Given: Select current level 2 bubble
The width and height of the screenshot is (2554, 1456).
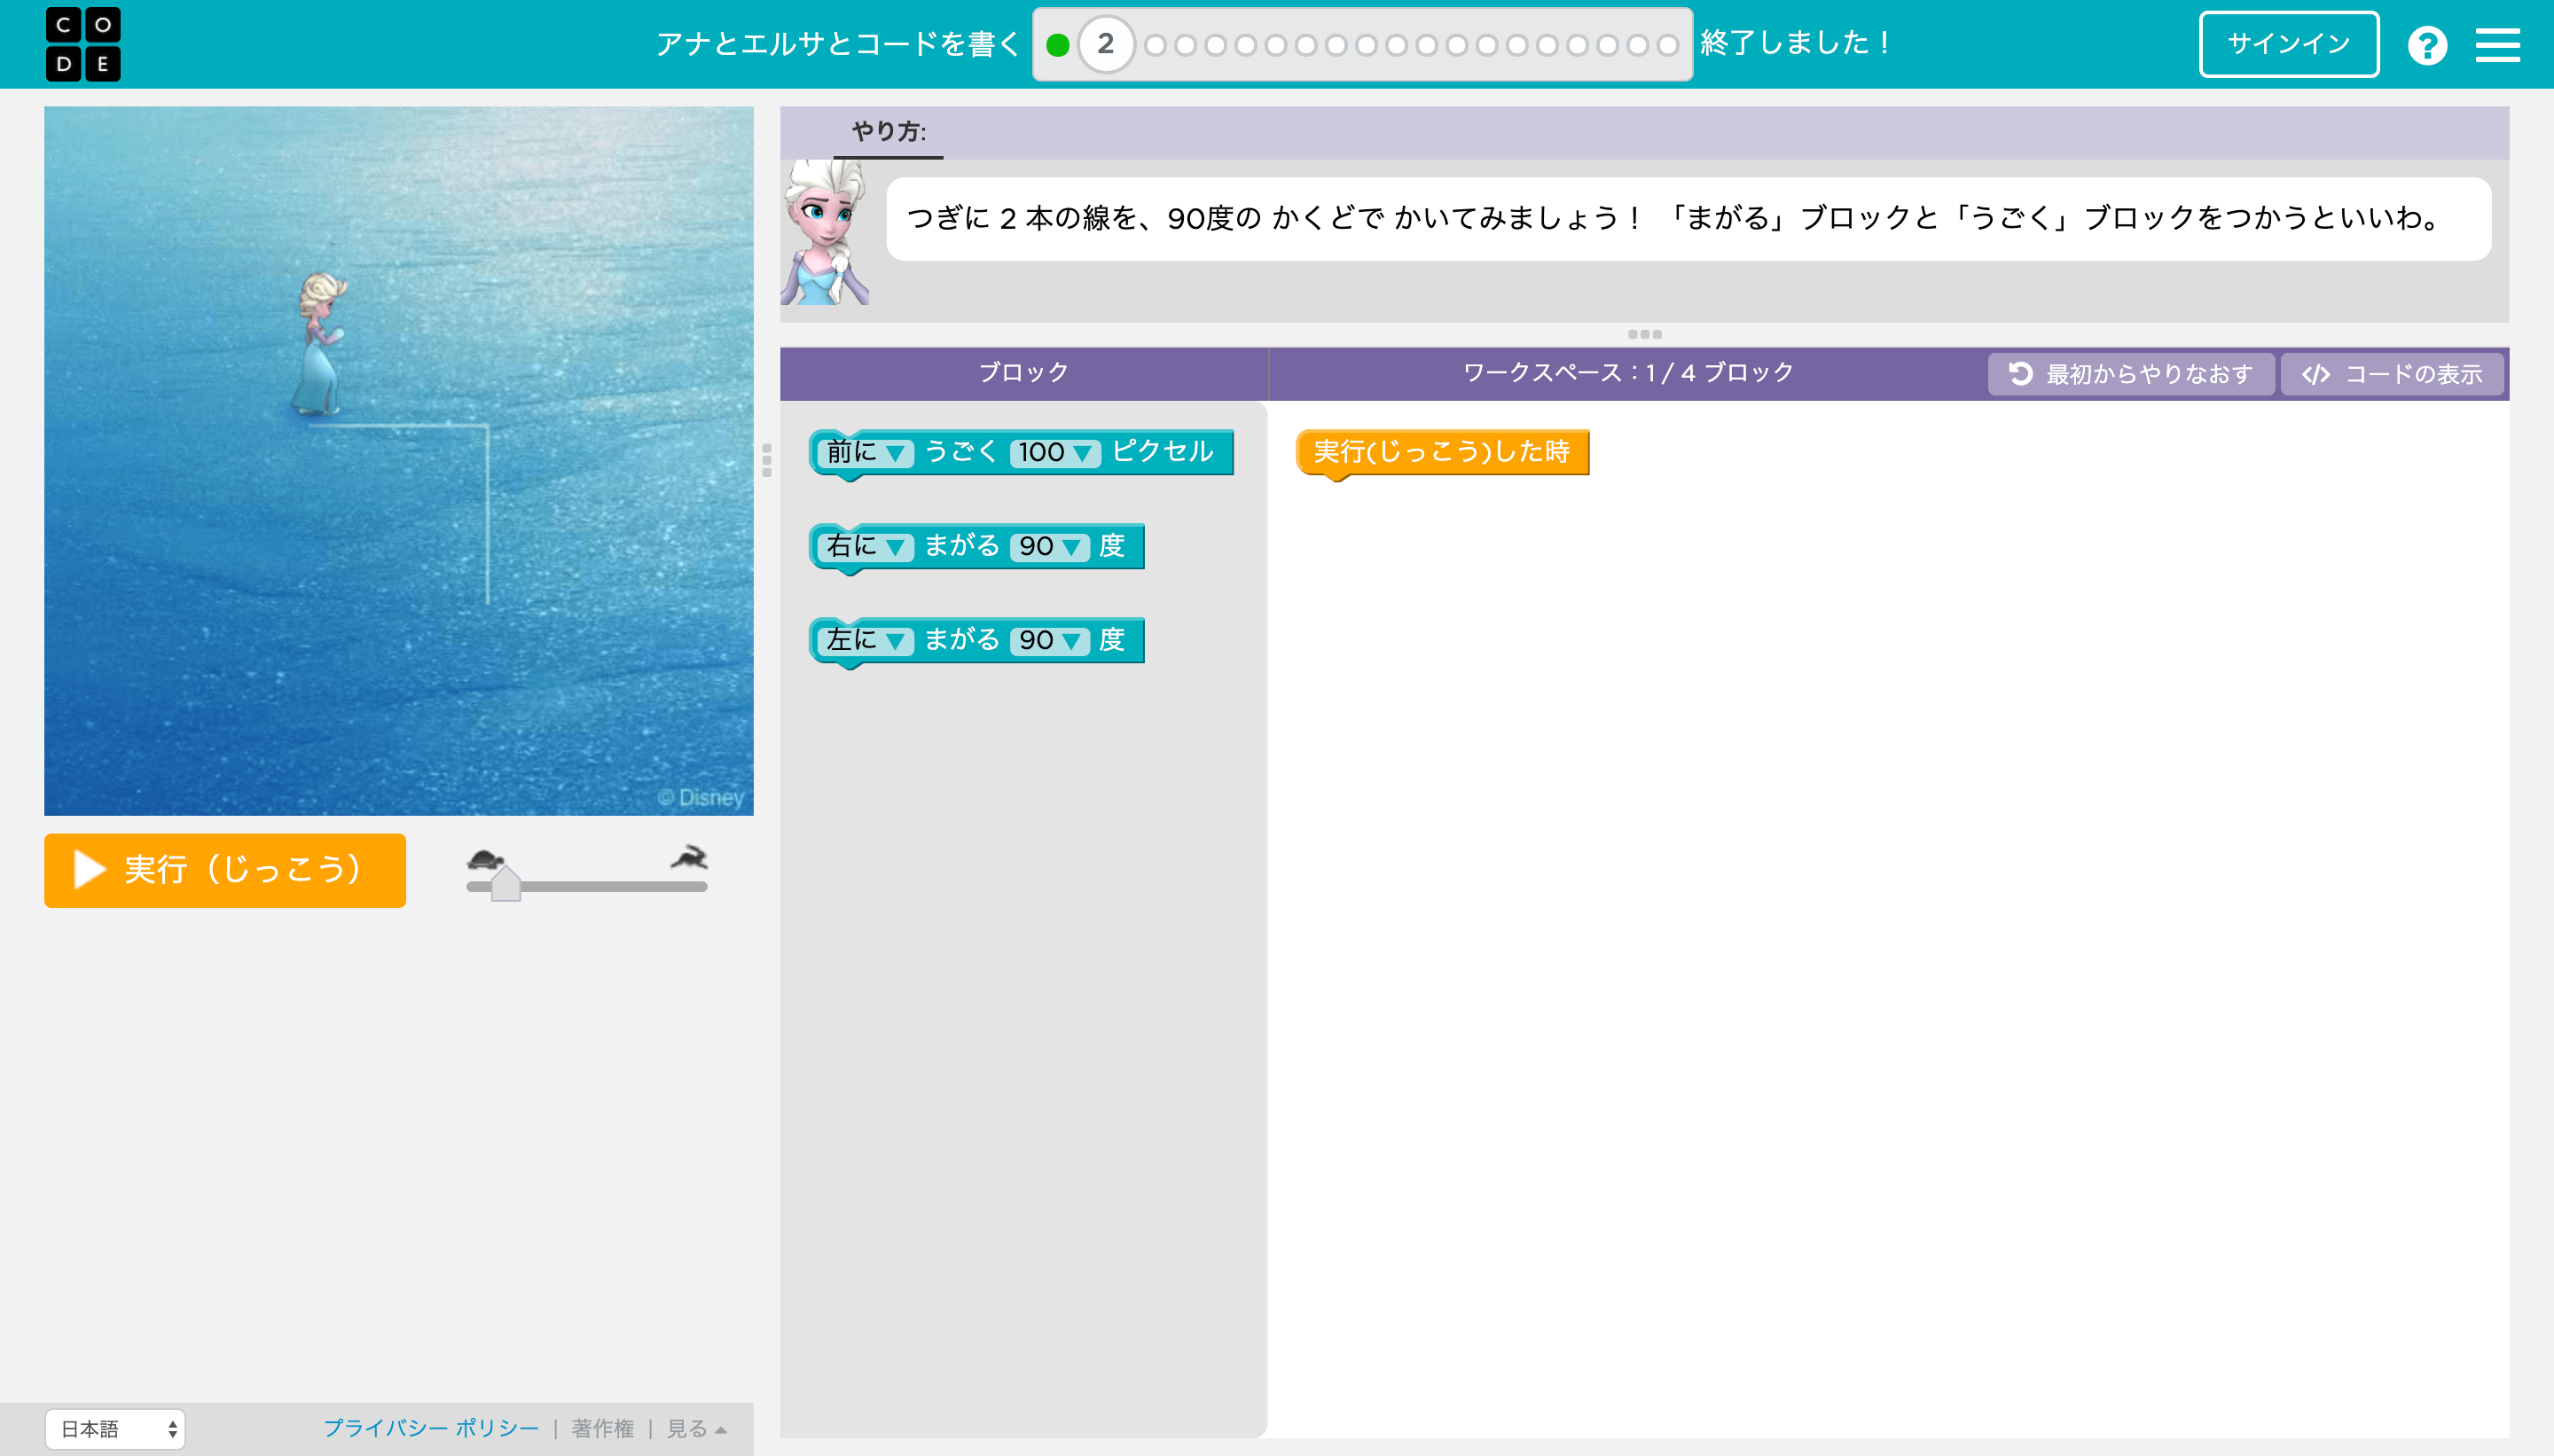Looking at the screenshot, I should pyautogui.click(x=1105, y=44).
